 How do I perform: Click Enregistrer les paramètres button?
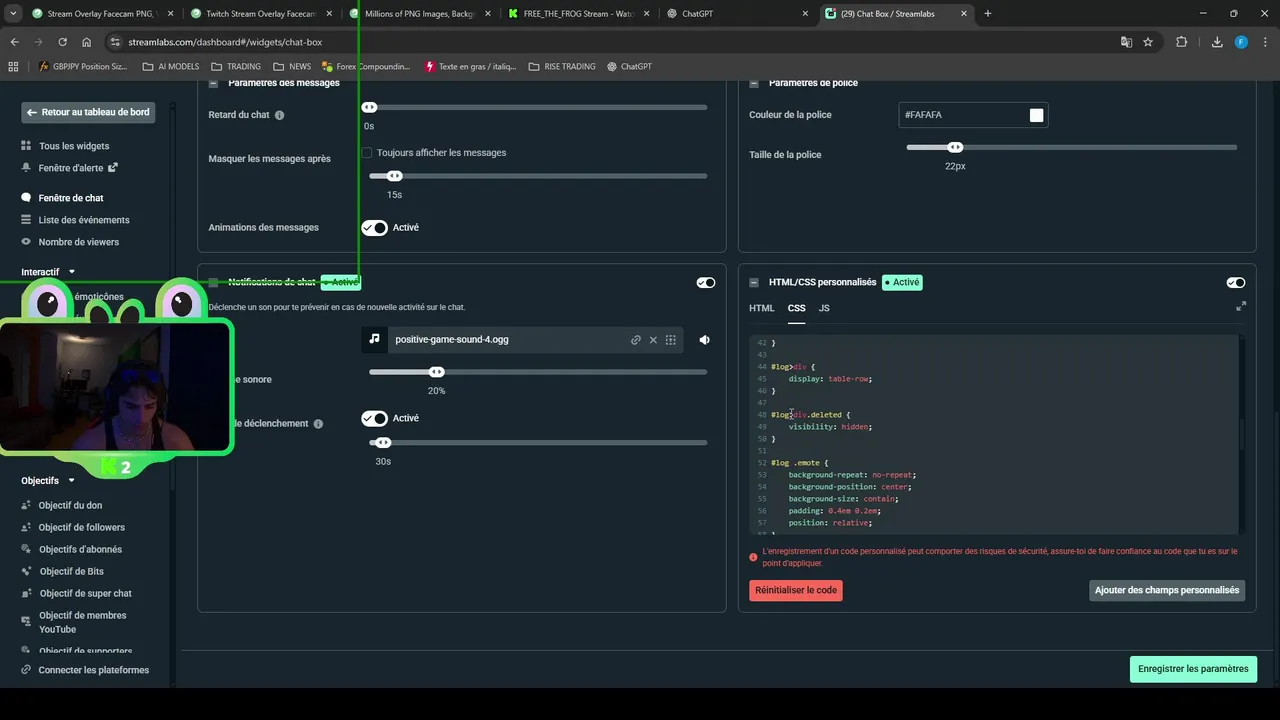(x=1193, y=669)
